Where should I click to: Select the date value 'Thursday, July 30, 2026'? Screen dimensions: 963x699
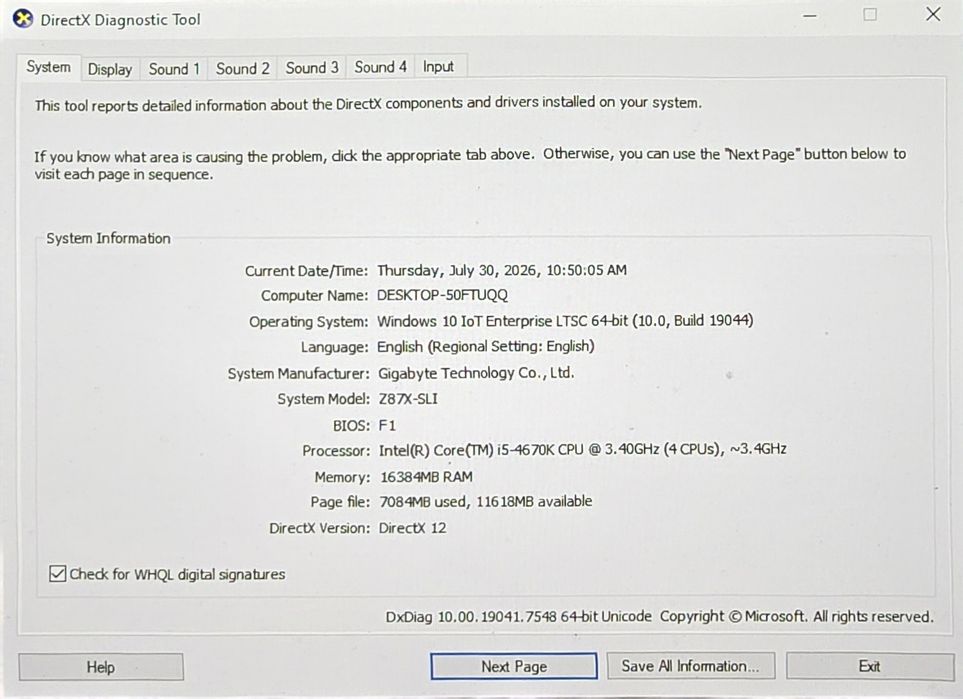(x=458, y=271)
